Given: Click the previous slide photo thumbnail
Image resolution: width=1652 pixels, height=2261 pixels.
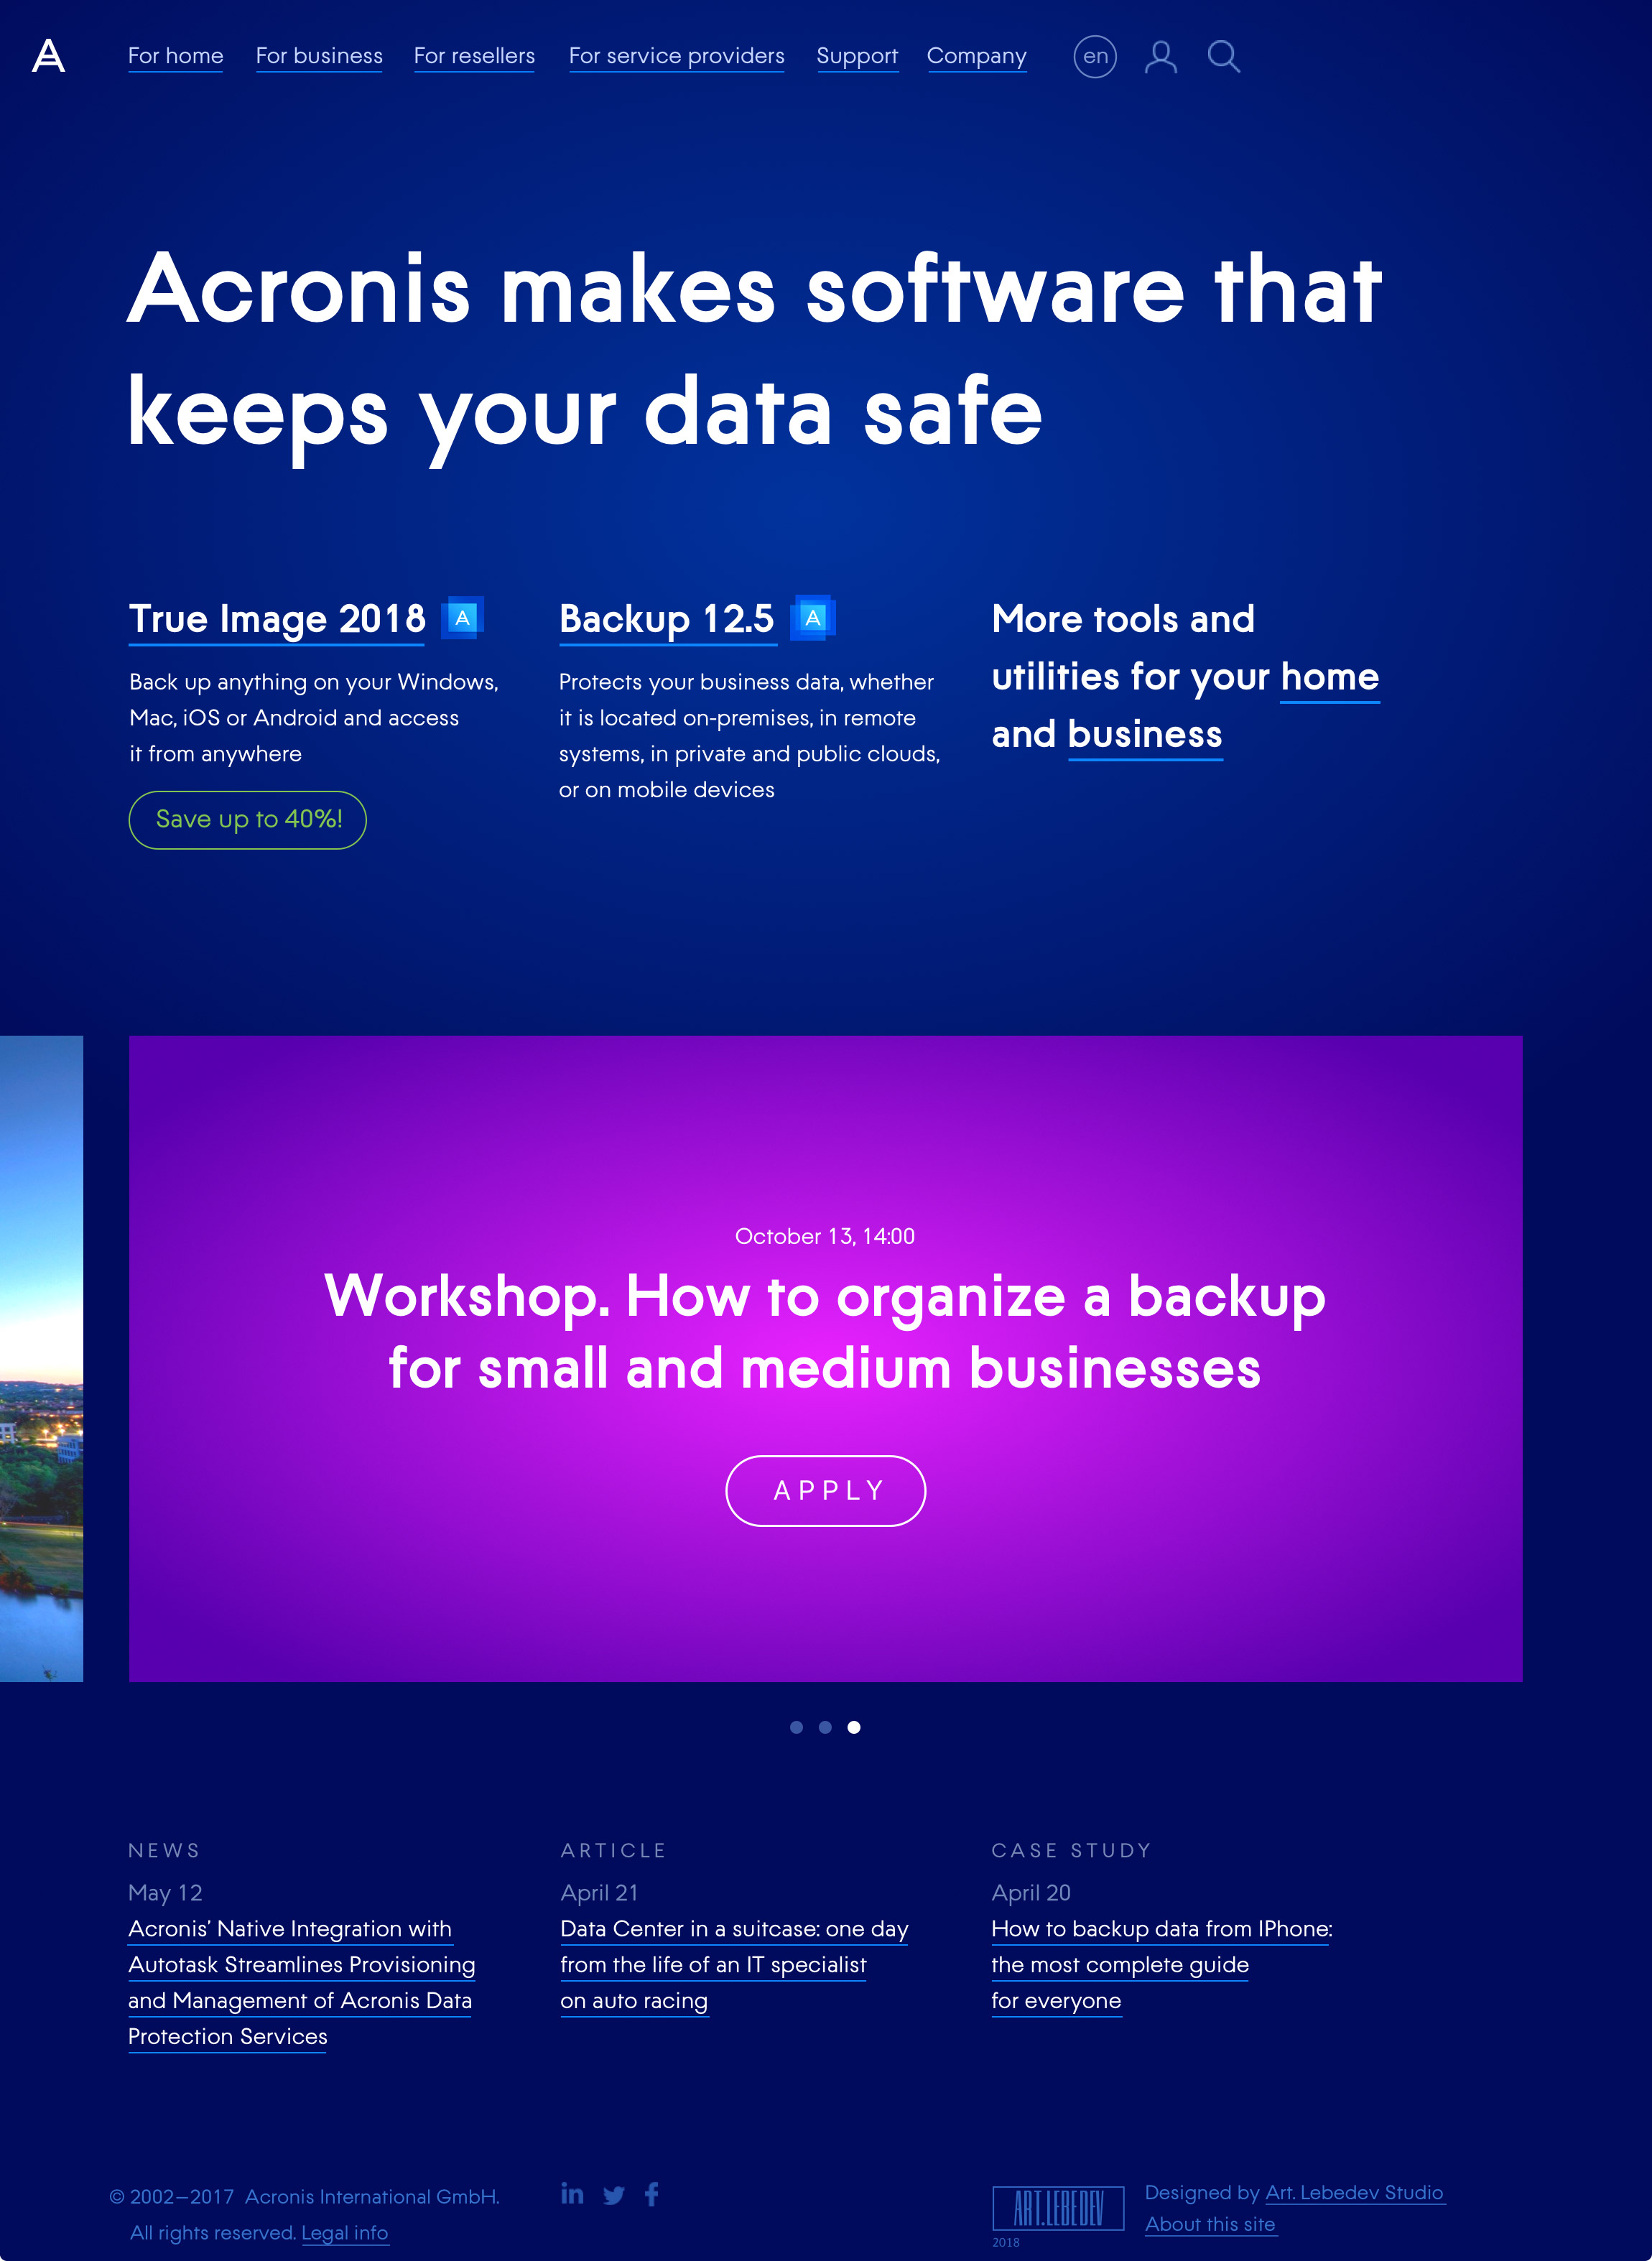Looking at the screenshot, I should [40, 1358].
